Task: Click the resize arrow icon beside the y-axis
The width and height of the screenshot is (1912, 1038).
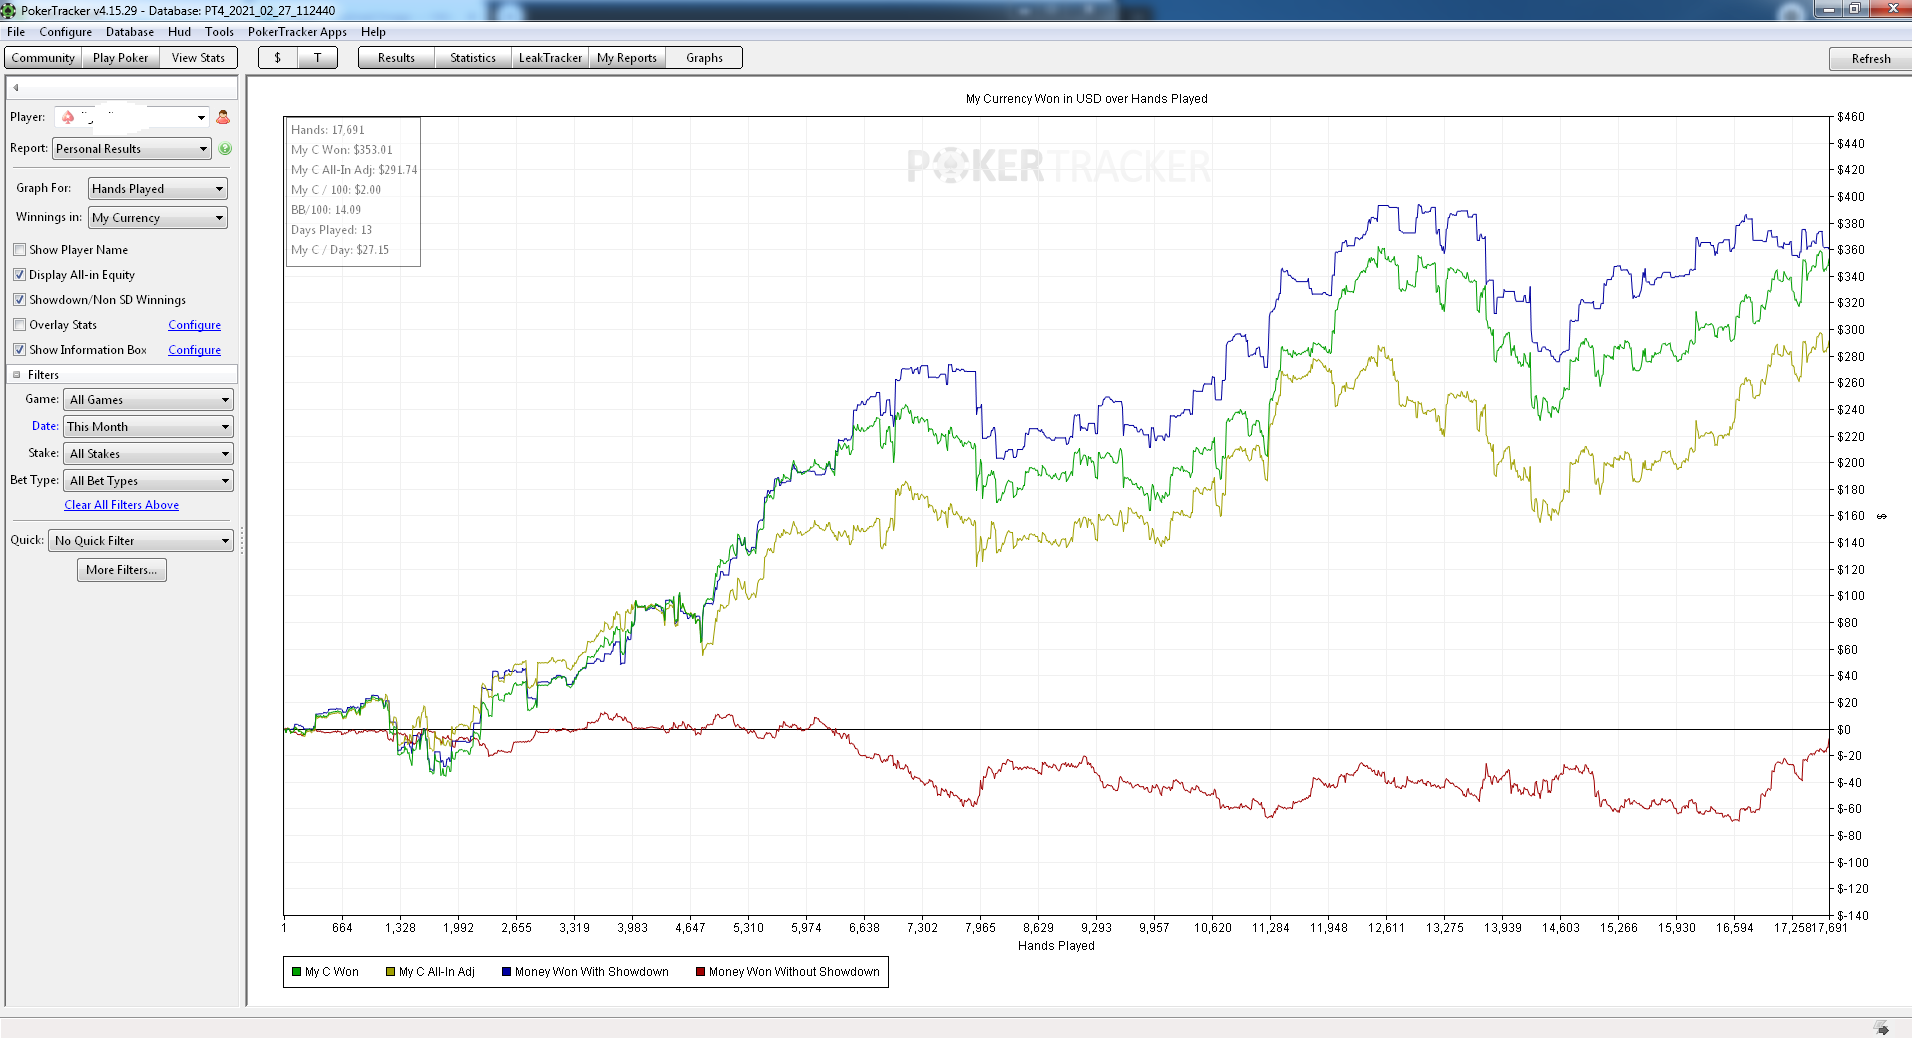Action: pyautogui.click(x=1881, y=516)
